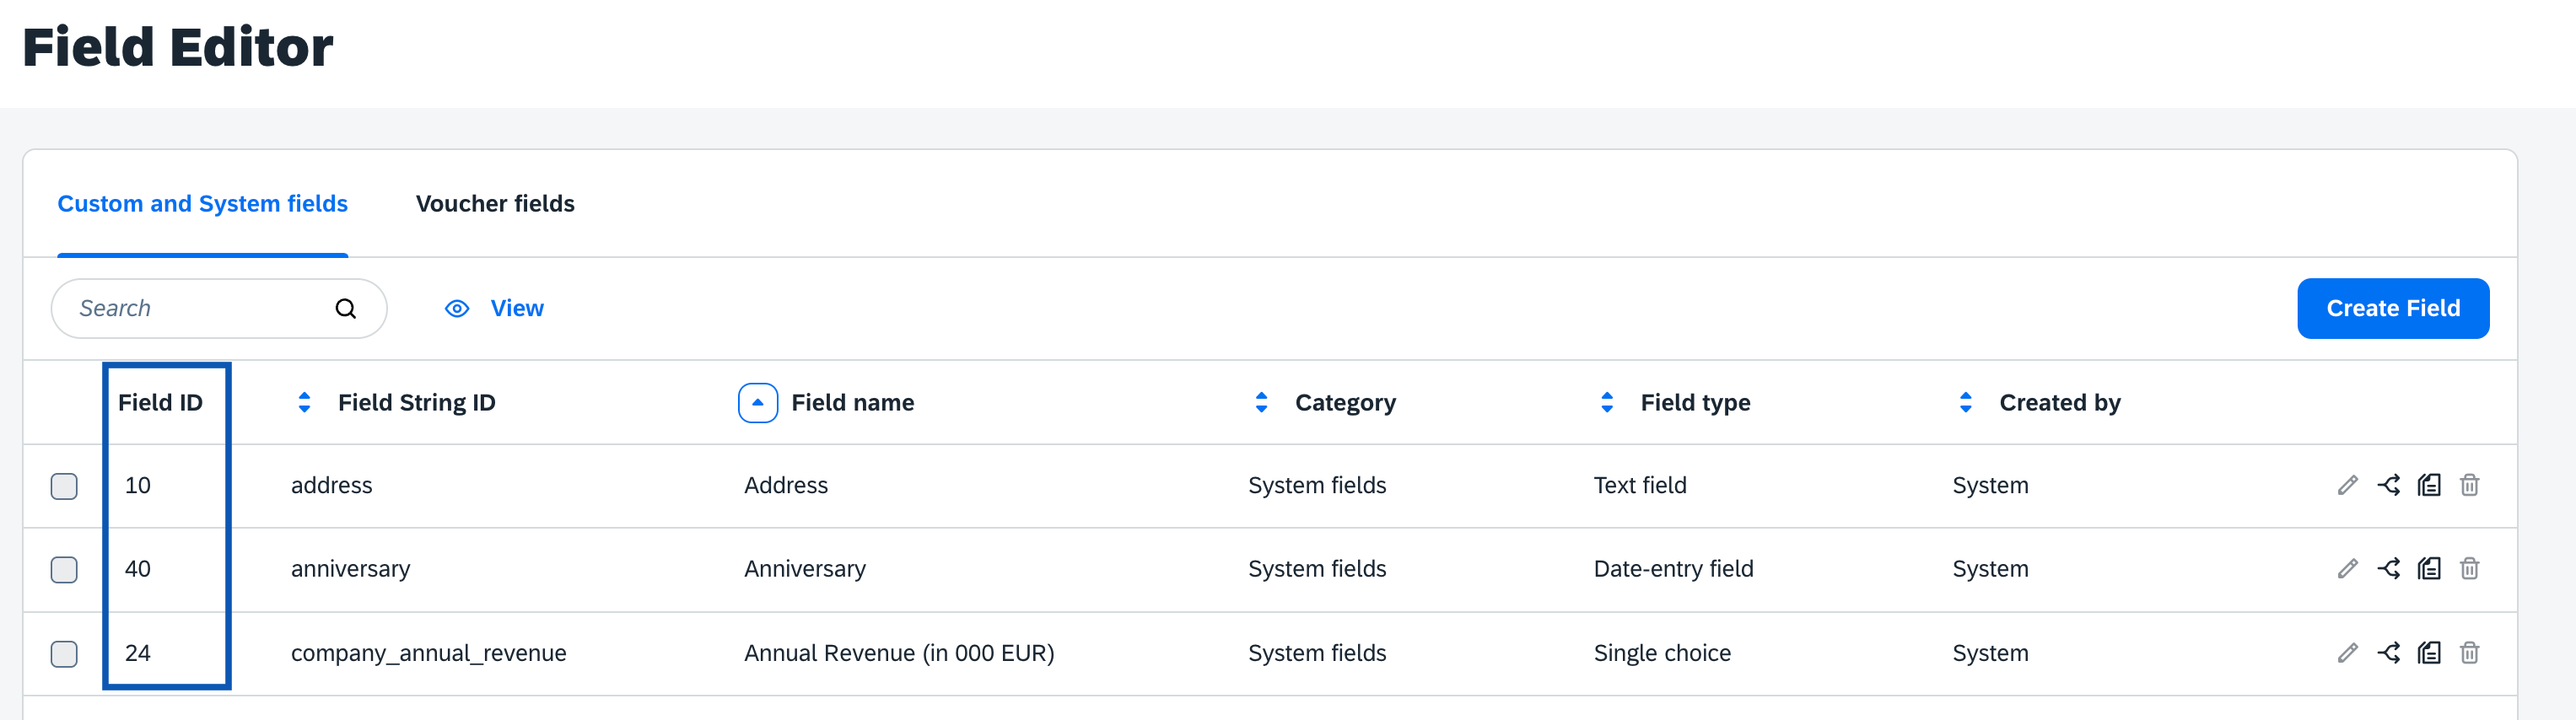This screenshot has height=720, width=2576.
Task: Check the company_annual_revenue row checkbox
Action: pyautogui.click(x=64, y=654)
